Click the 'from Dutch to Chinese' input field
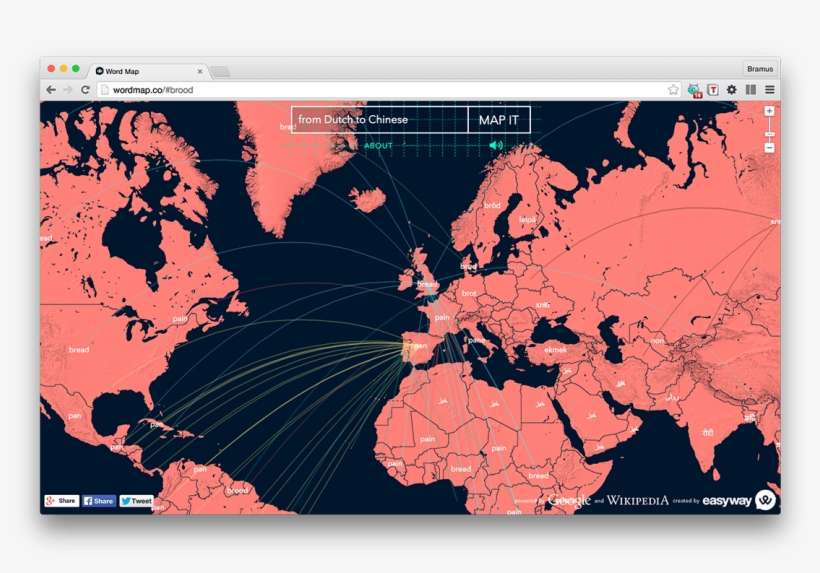Image resolution: width=820 pixels, height=573 pixels. pos(380,120)
